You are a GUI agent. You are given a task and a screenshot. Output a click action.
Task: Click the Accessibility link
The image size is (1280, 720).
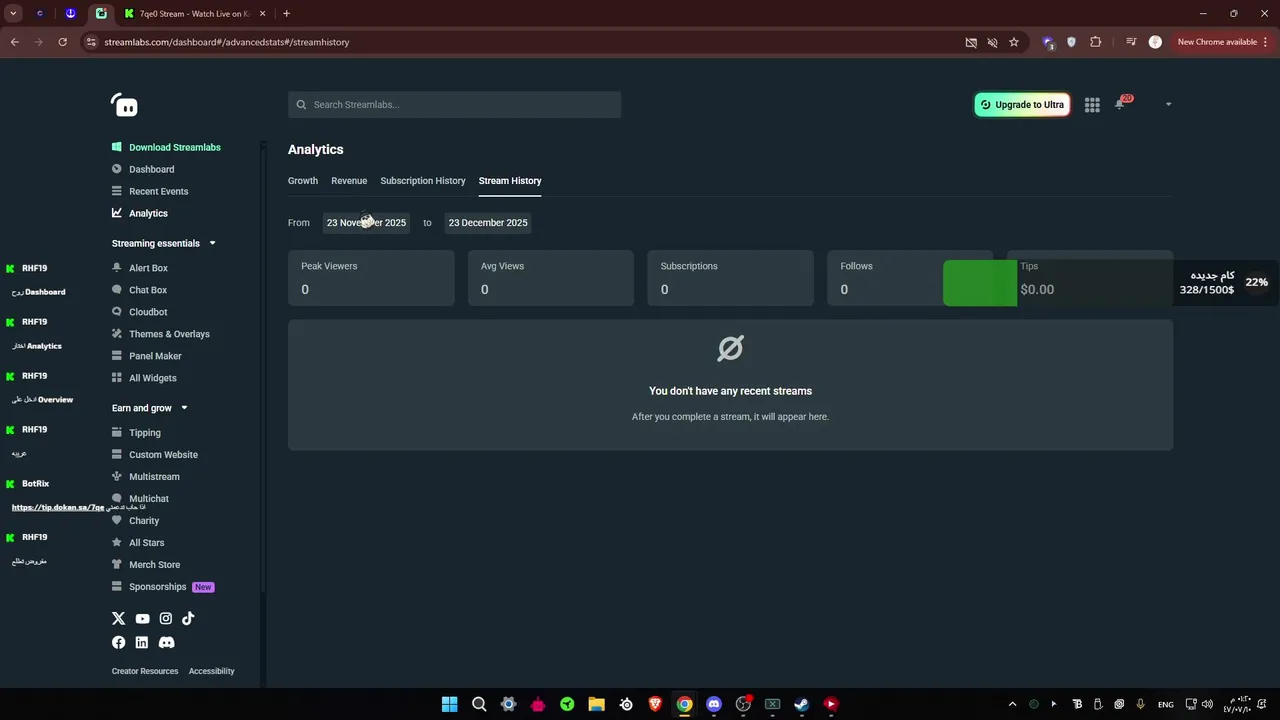tap(212, 671)
